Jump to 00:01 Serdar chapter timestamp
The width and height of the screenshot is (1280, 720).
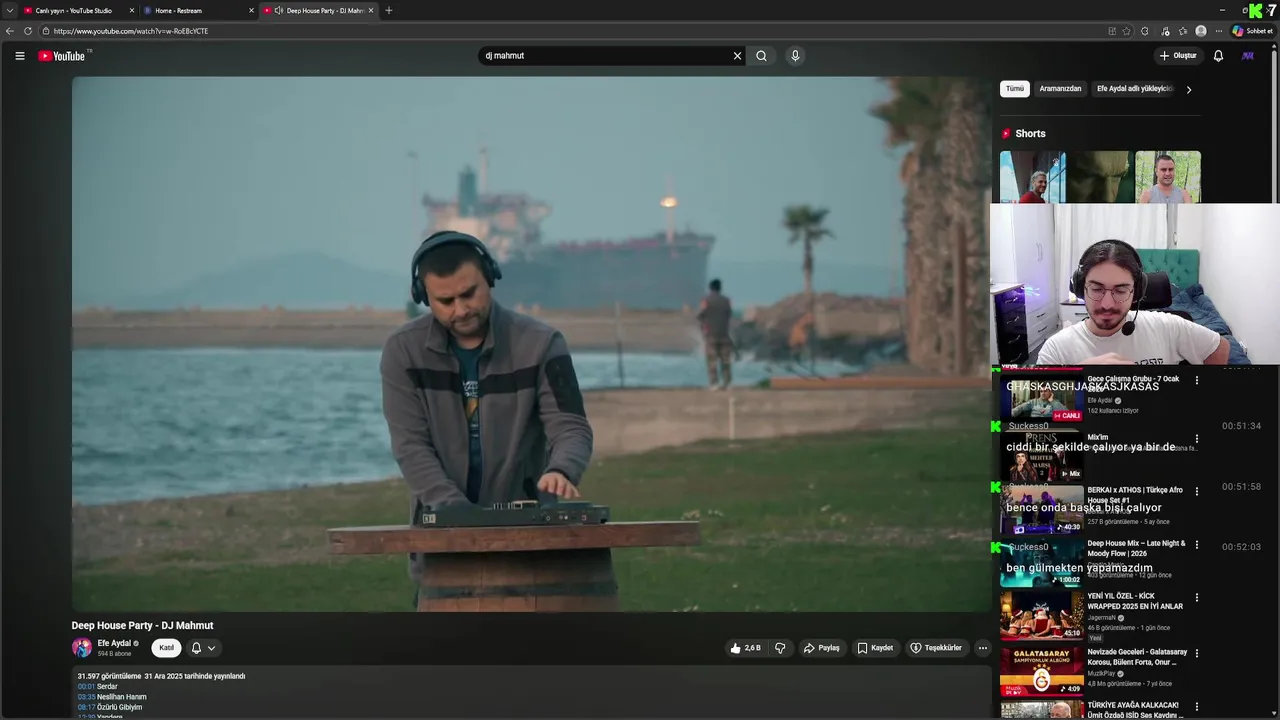click(x=86, y=687)
